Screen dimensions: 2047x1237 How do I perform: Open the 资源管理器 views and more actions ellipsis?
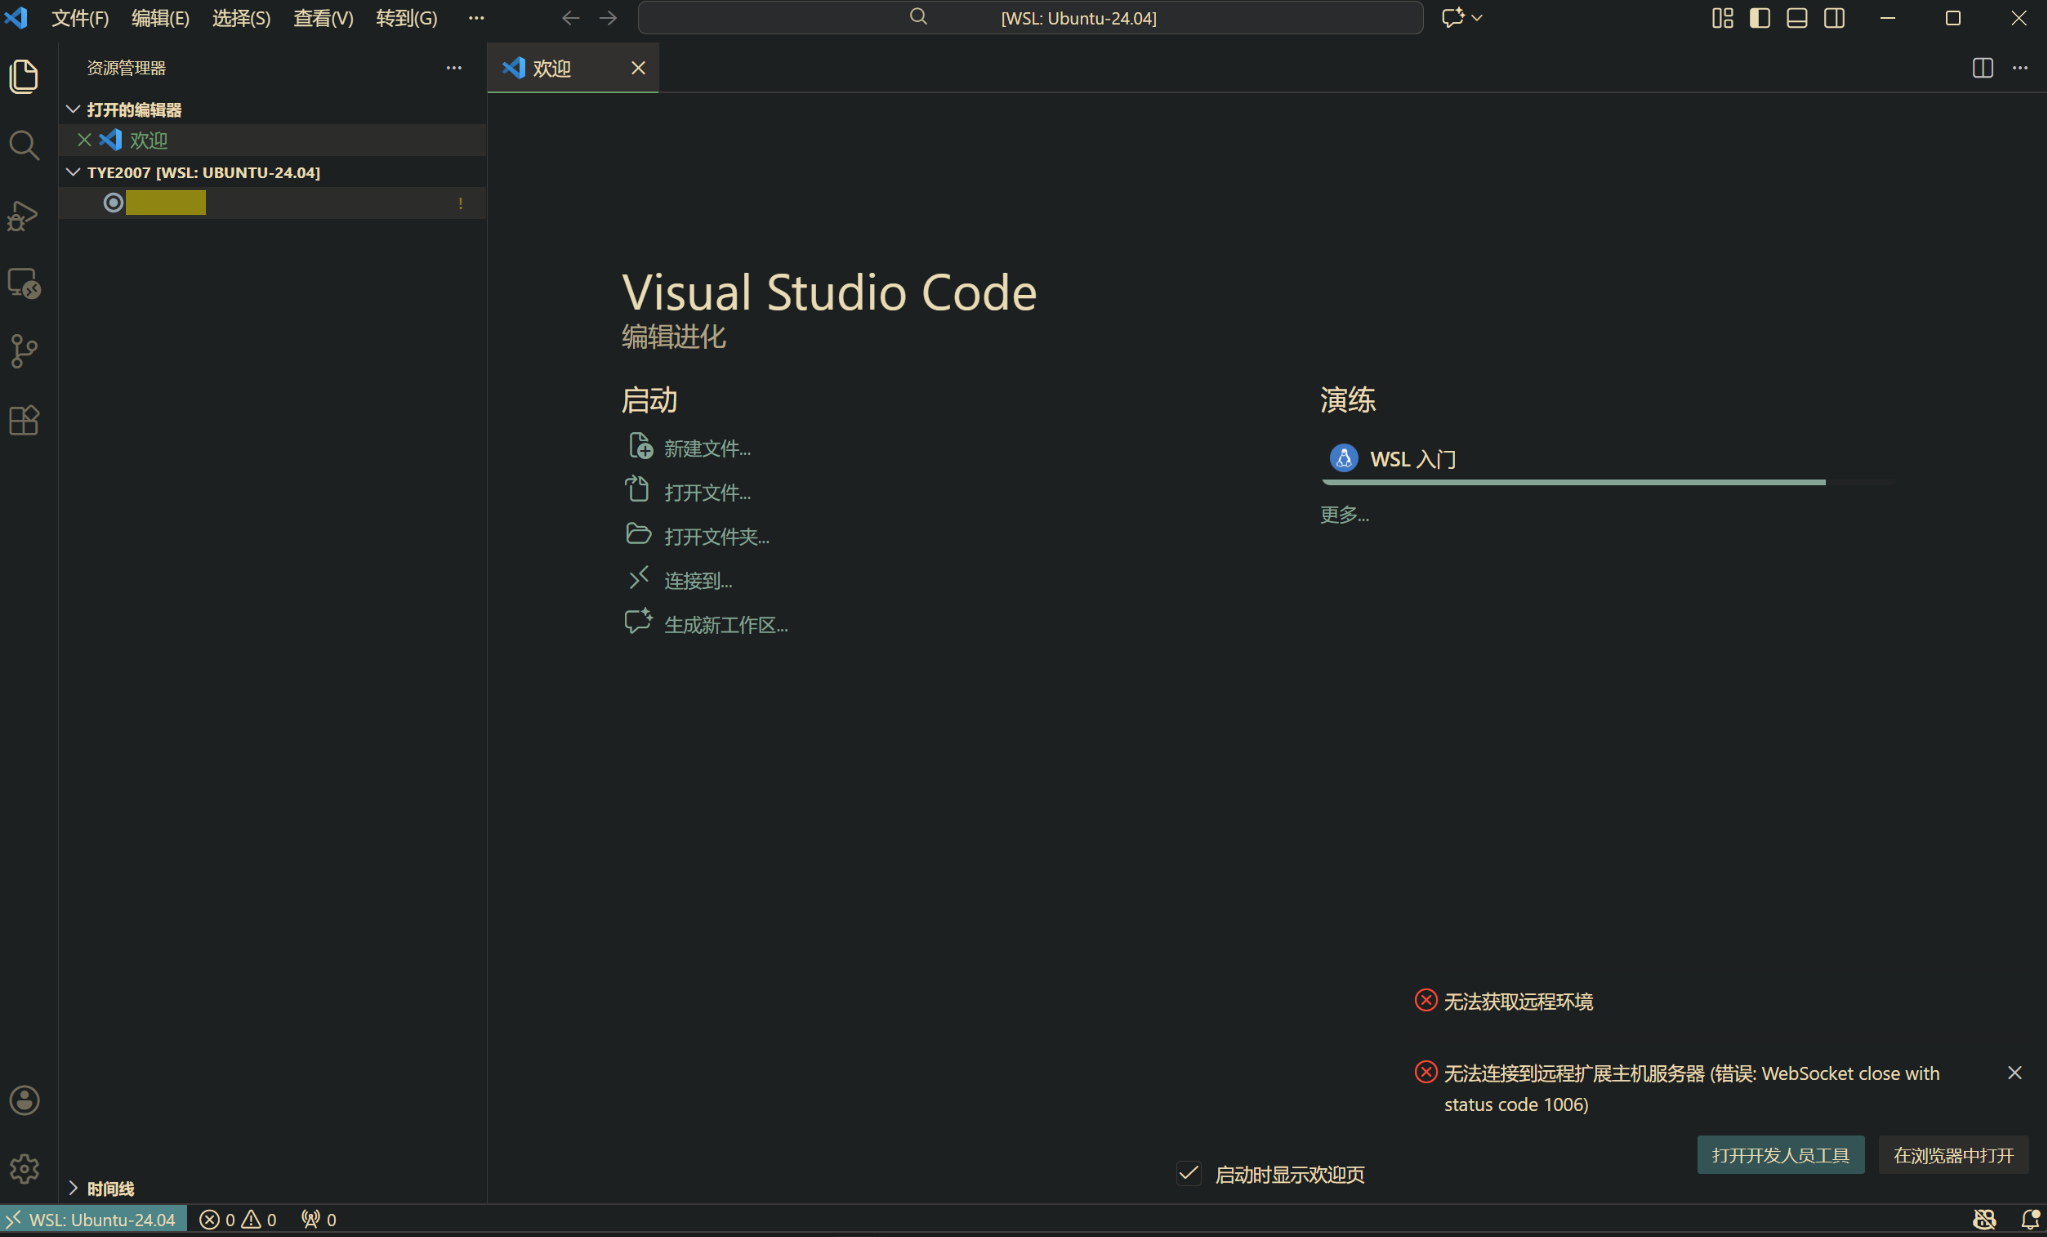pyautogui.click(x=454, y=68)
